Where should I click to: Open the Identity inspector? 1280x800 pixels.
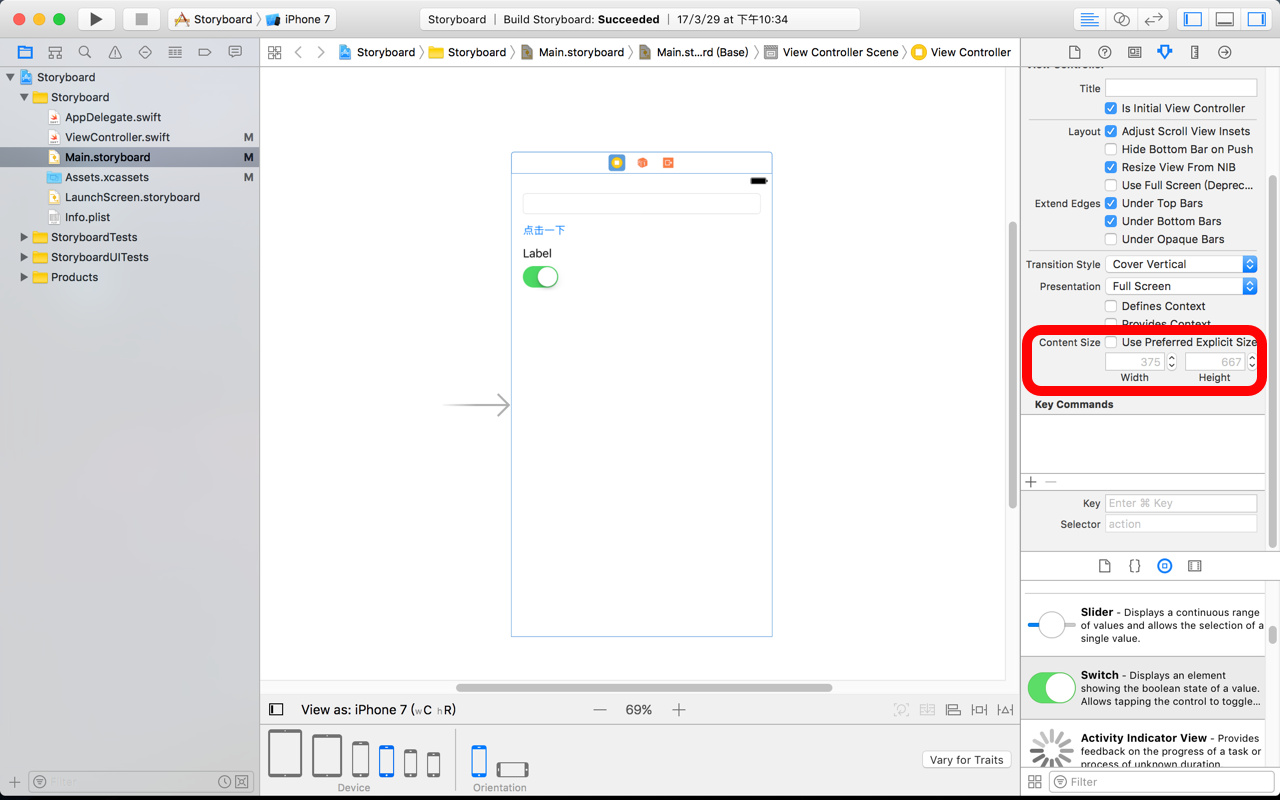pyautogui.click(x=1134, y=52)
